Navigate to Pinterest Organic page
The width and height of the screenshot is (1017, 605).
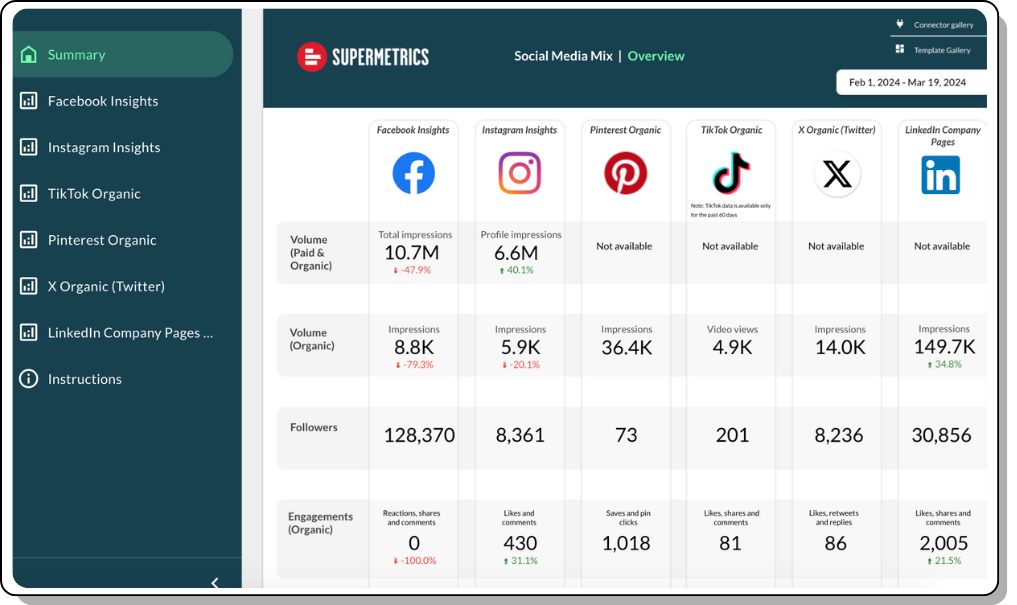click(x=102, y=240)
